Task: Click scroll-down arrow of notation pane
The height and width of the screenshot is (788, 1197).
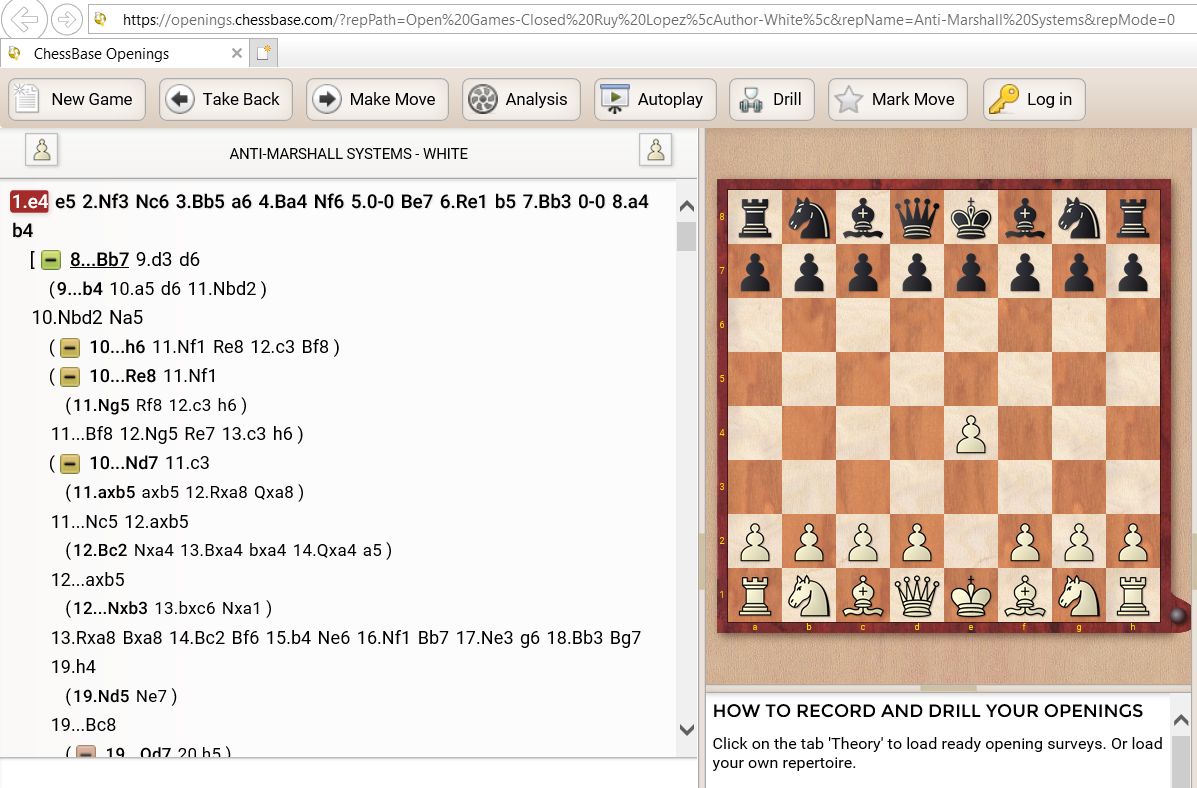Action: pos(686,730)
